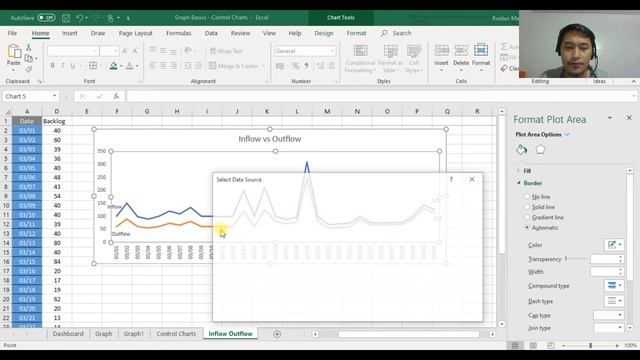Click the Copy icon
Viewport: 640px width, 360px height.
click(x=29, y=58)
